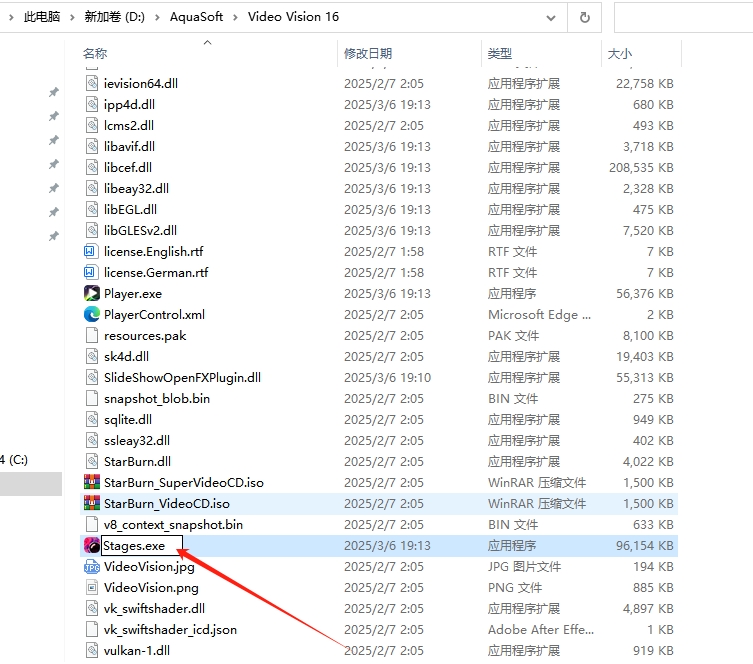Click the resources.pak file icon

pos(92,336)
